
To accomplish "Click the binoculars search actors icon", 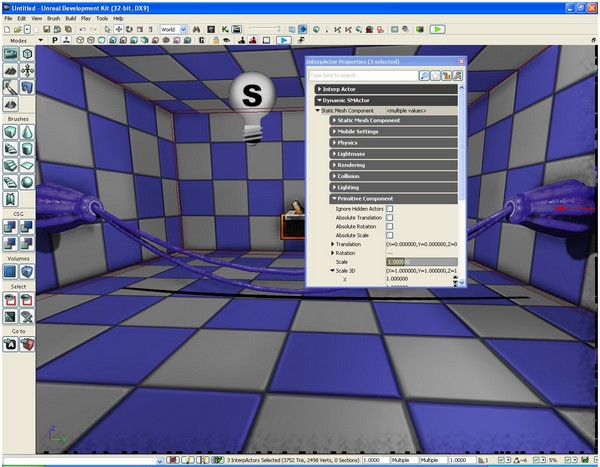I will [x=197, y=29].
